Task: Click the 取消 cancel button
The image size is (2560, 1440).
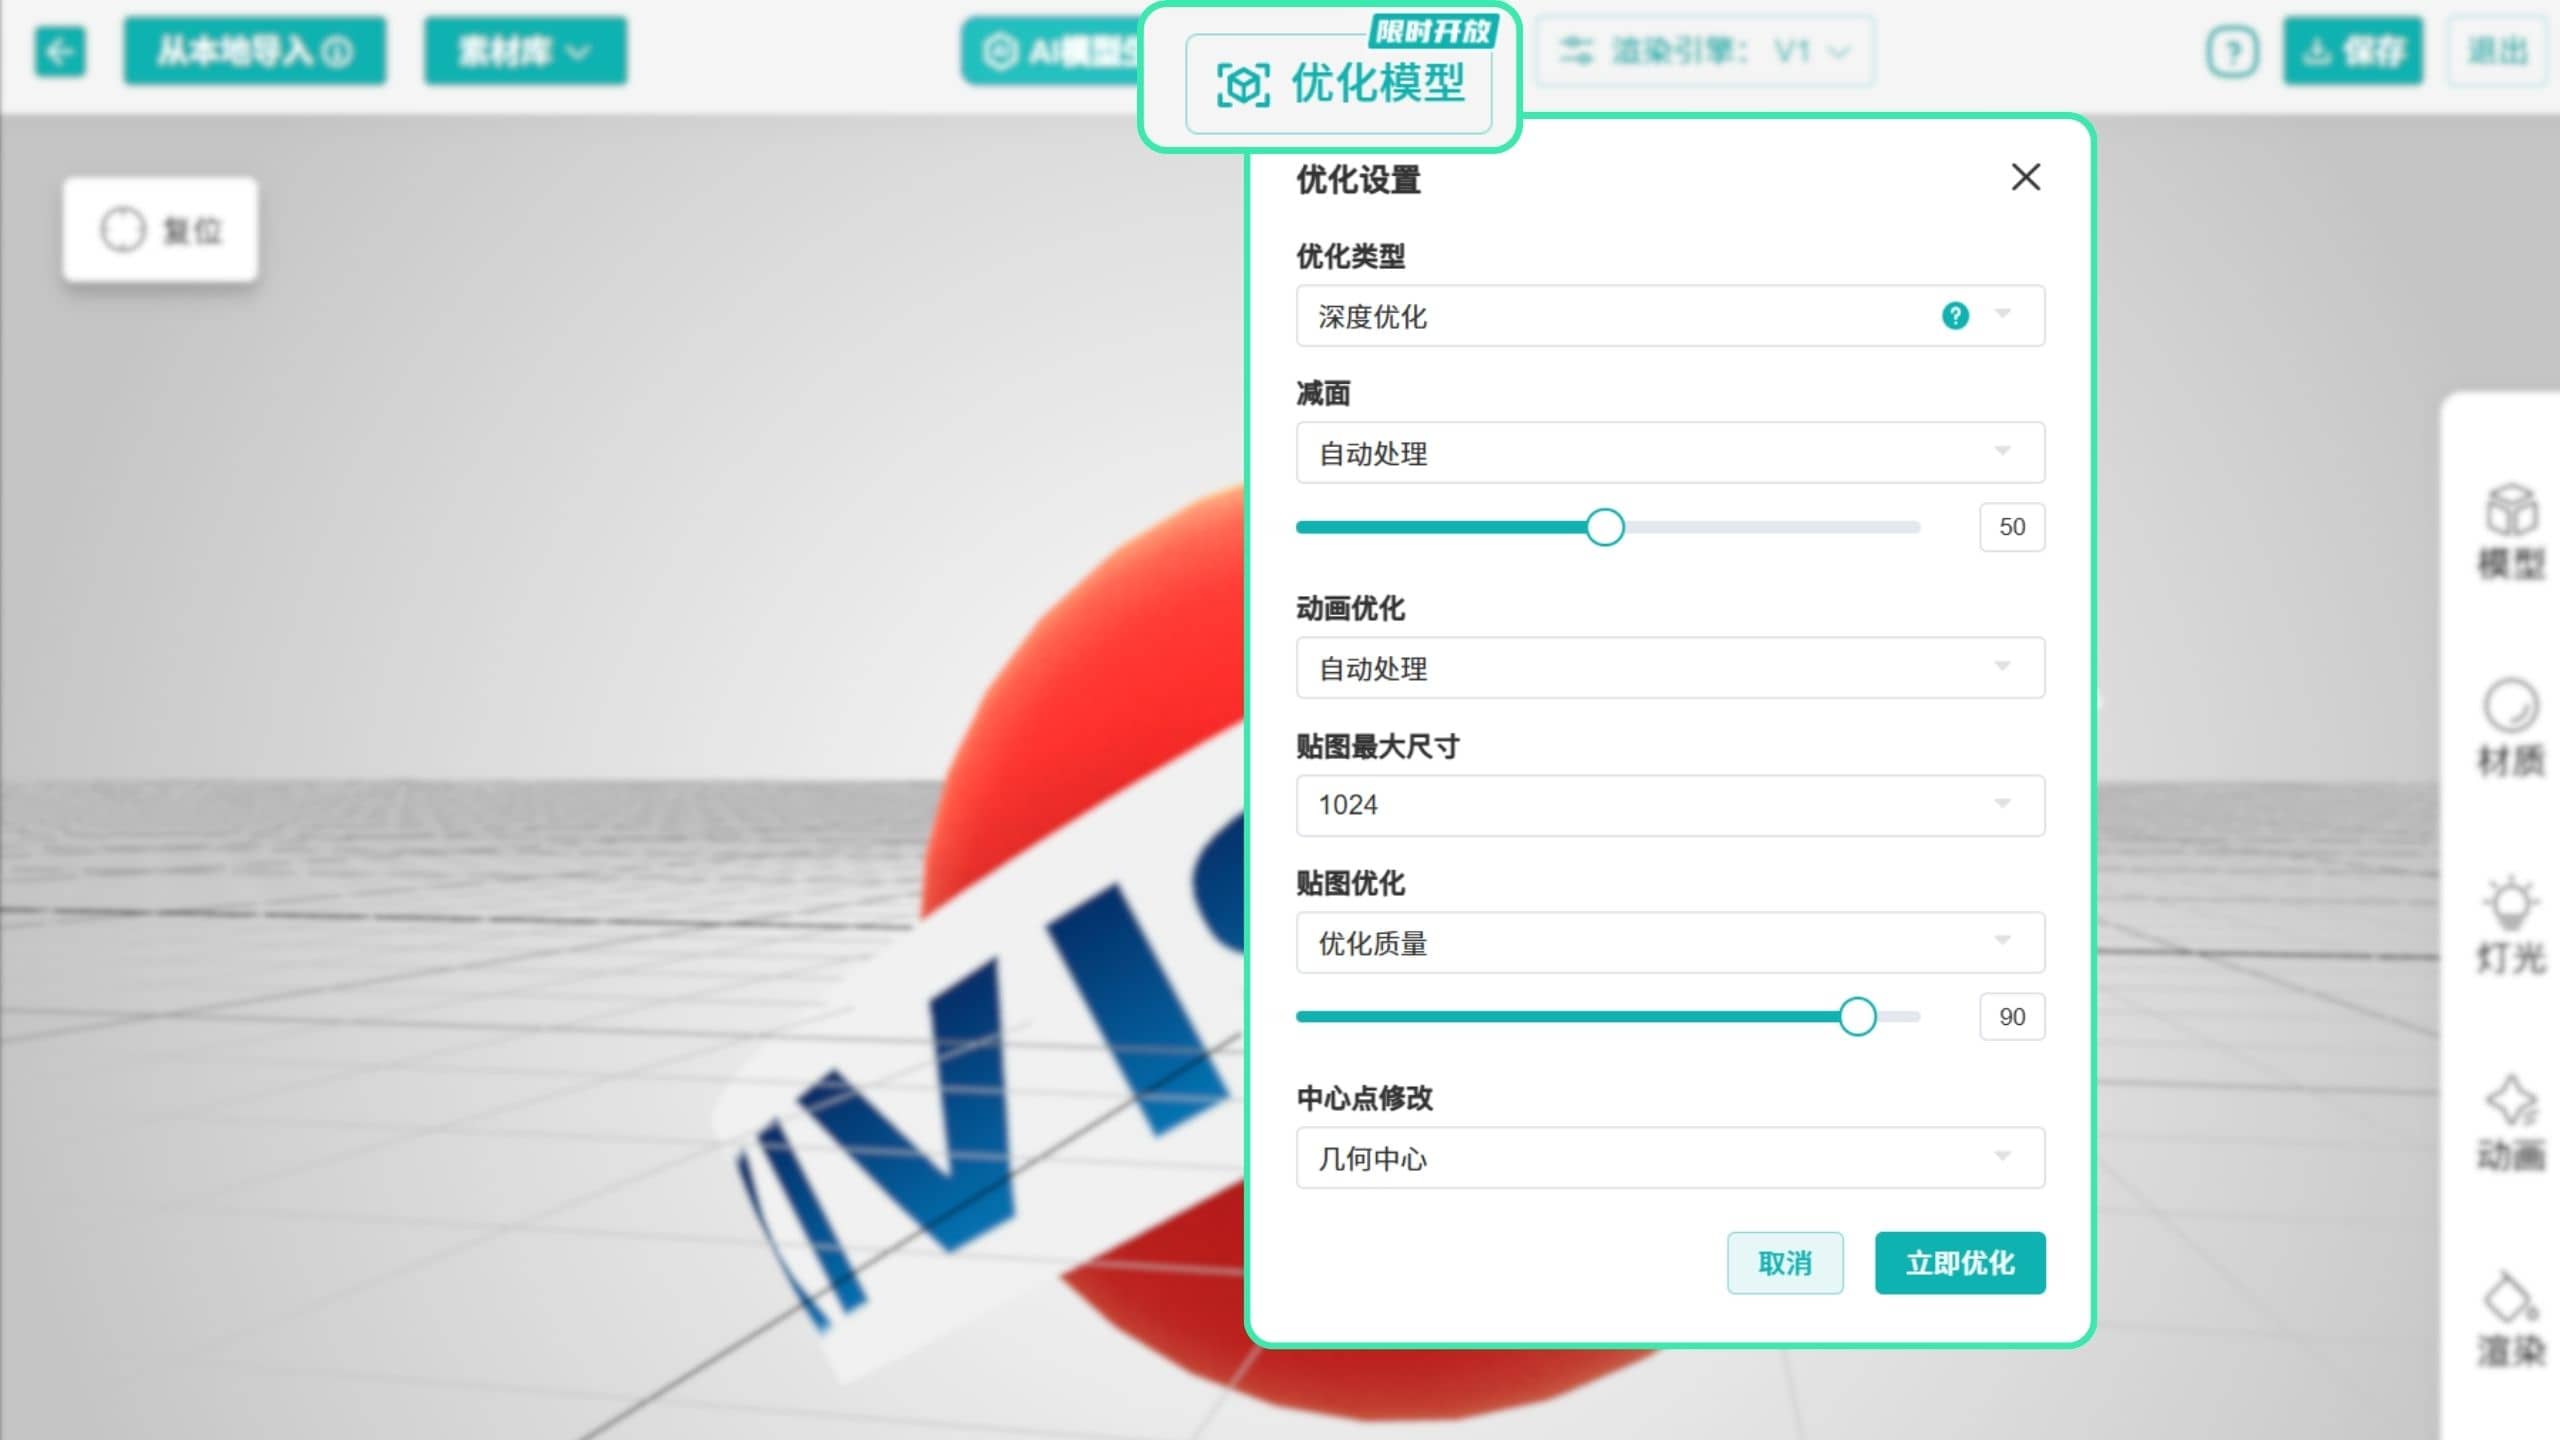Action: (x=1785, y=1263)
